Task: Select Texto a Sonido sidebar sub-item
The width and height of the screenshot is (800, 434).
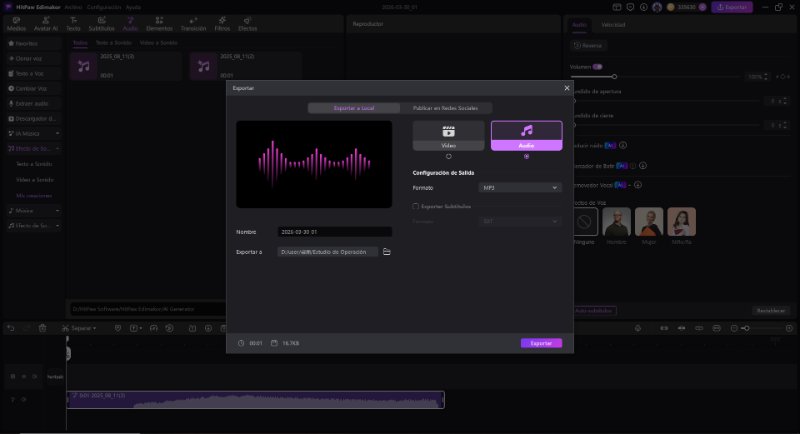Action: (x=34, y=164)
